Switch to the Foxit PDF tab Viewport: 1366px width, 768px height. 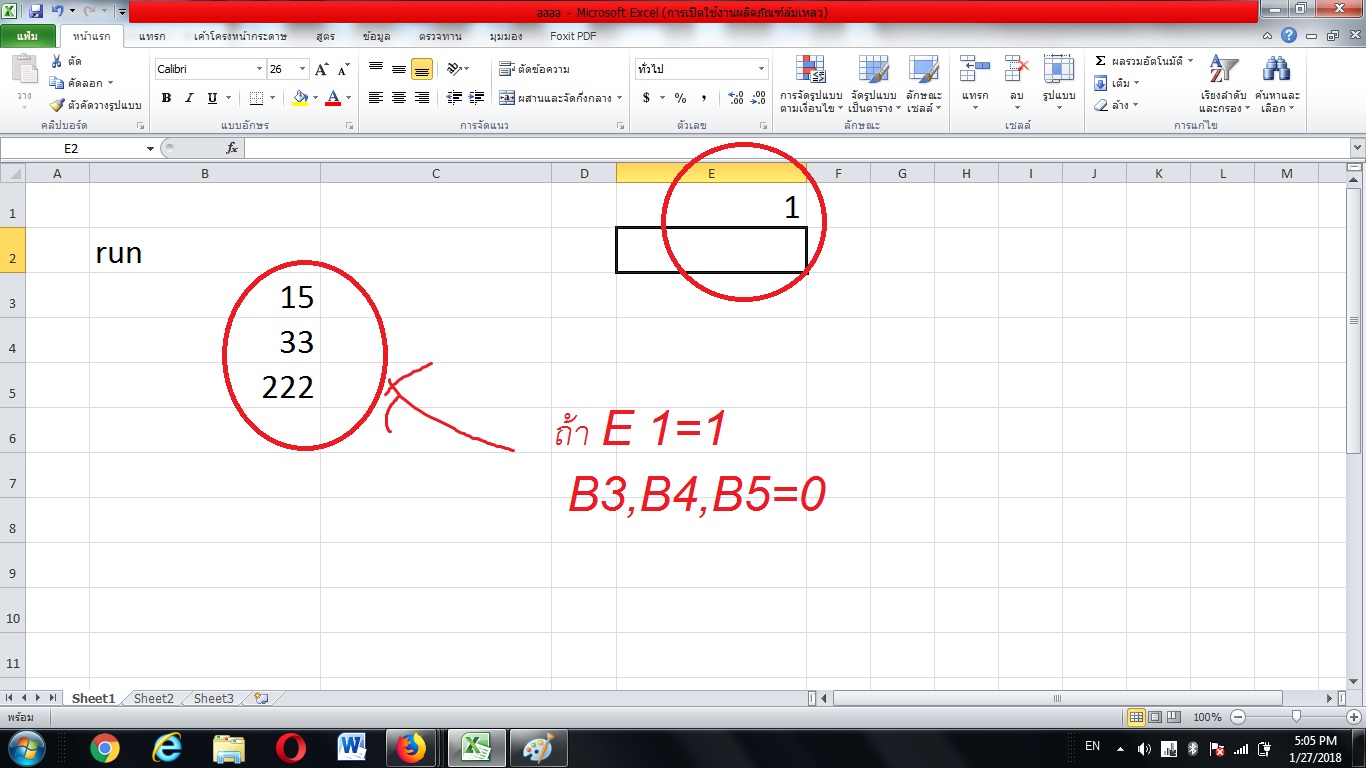(x=574, y=36)
